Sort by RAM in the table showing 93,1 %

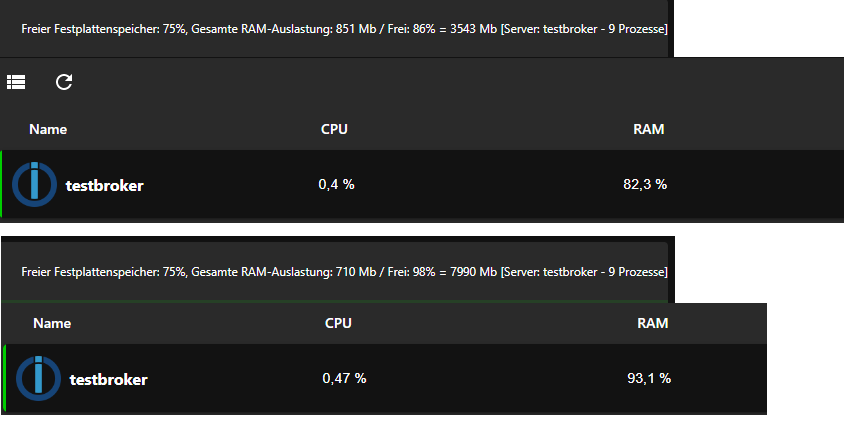653,323
